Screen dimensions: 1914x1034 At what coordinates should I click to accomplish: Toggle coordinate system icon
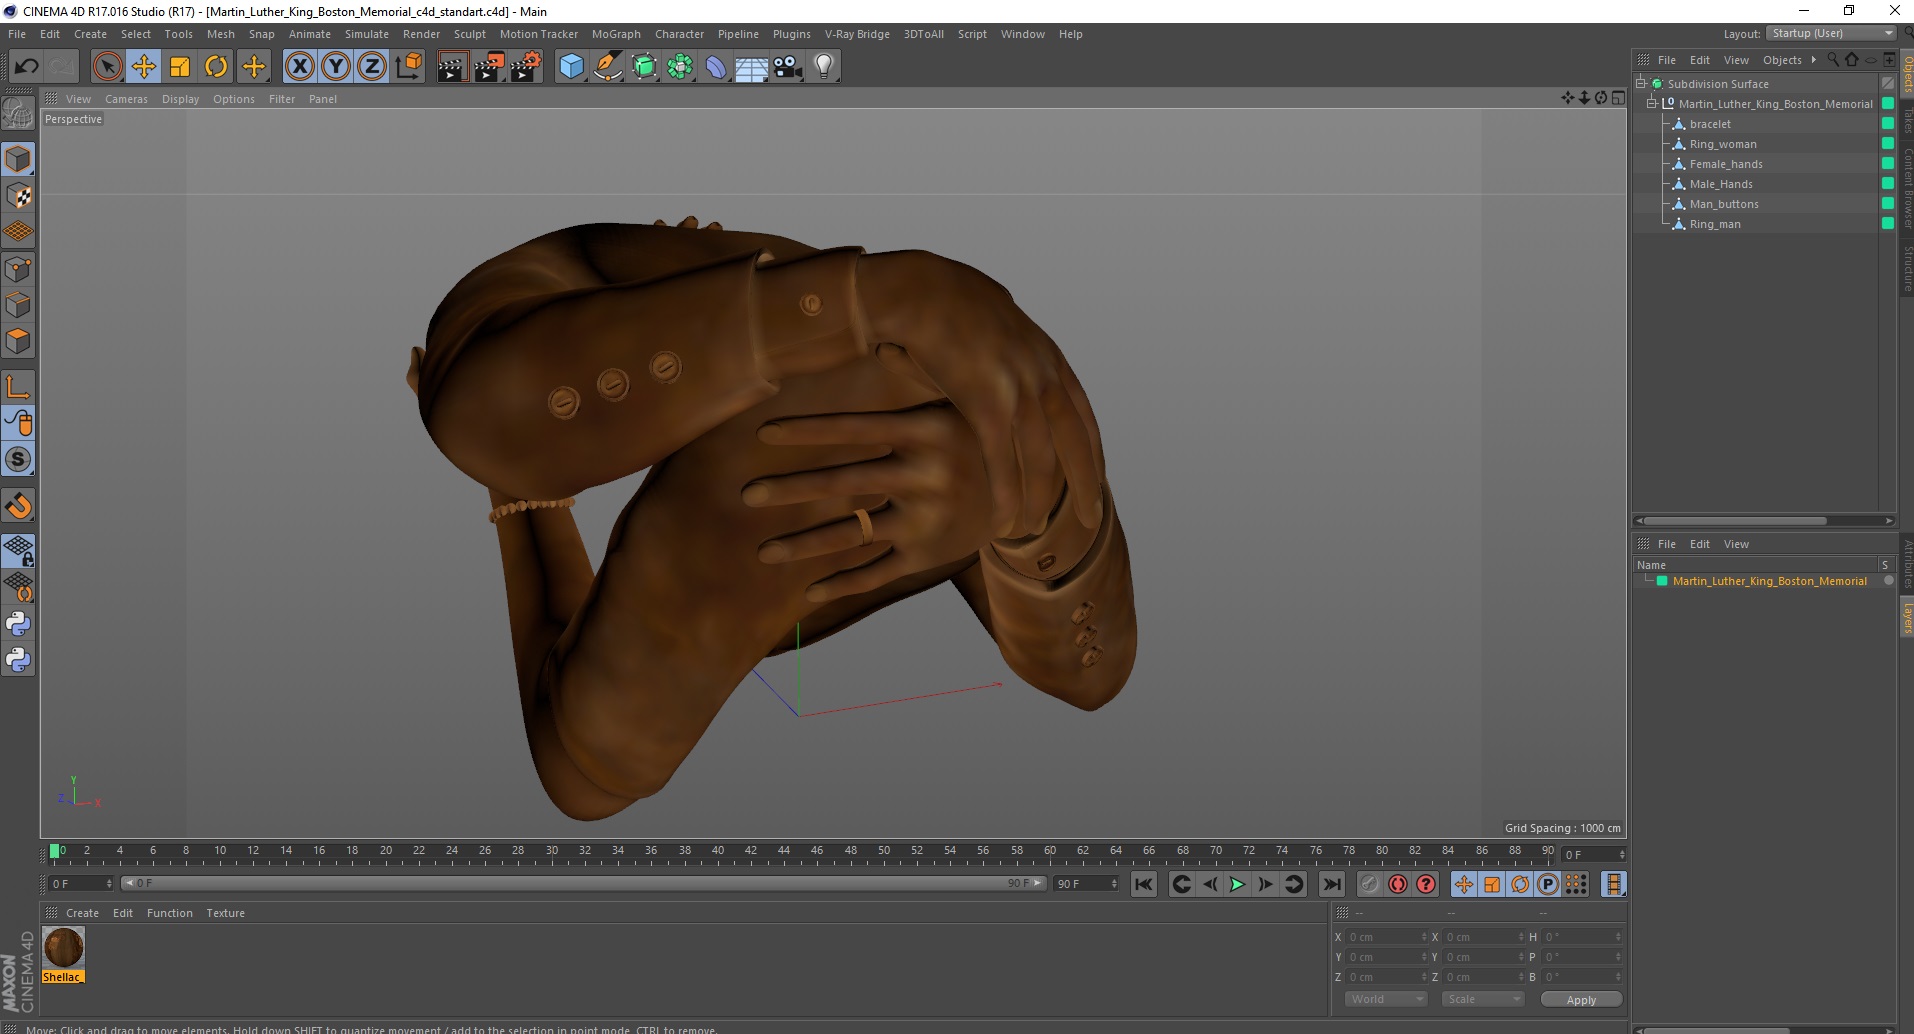409,67
